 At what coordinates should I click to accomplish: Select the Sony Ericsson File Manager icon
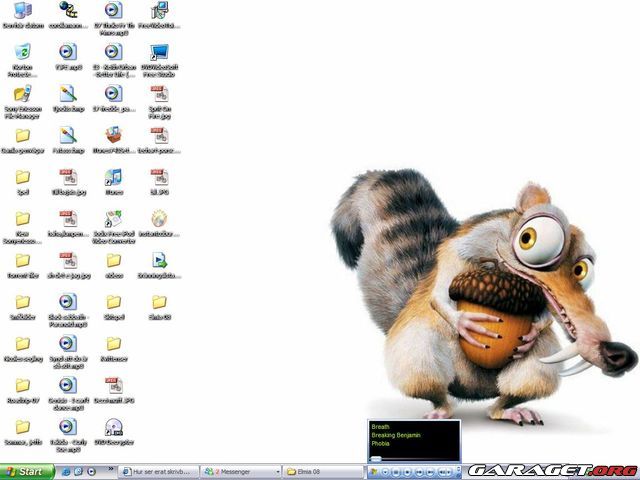[22, 94]
